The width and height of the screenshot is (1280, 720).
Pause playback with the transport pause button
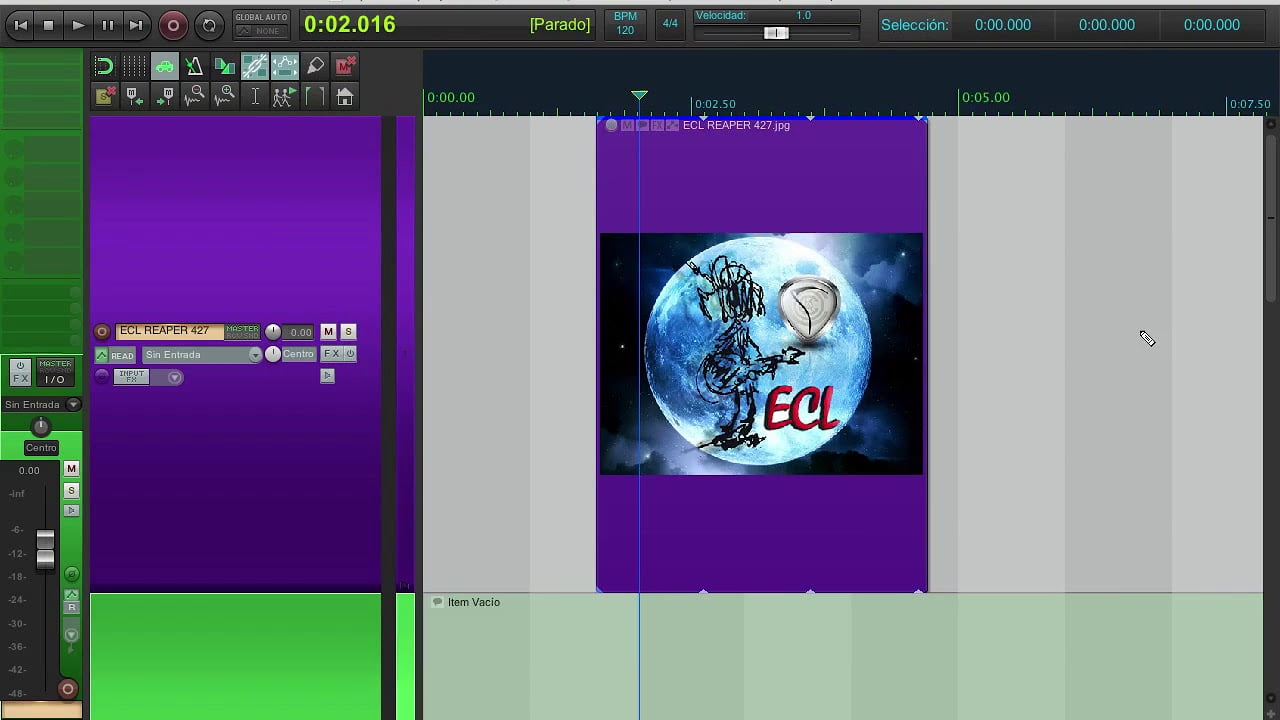coord(107,25)
